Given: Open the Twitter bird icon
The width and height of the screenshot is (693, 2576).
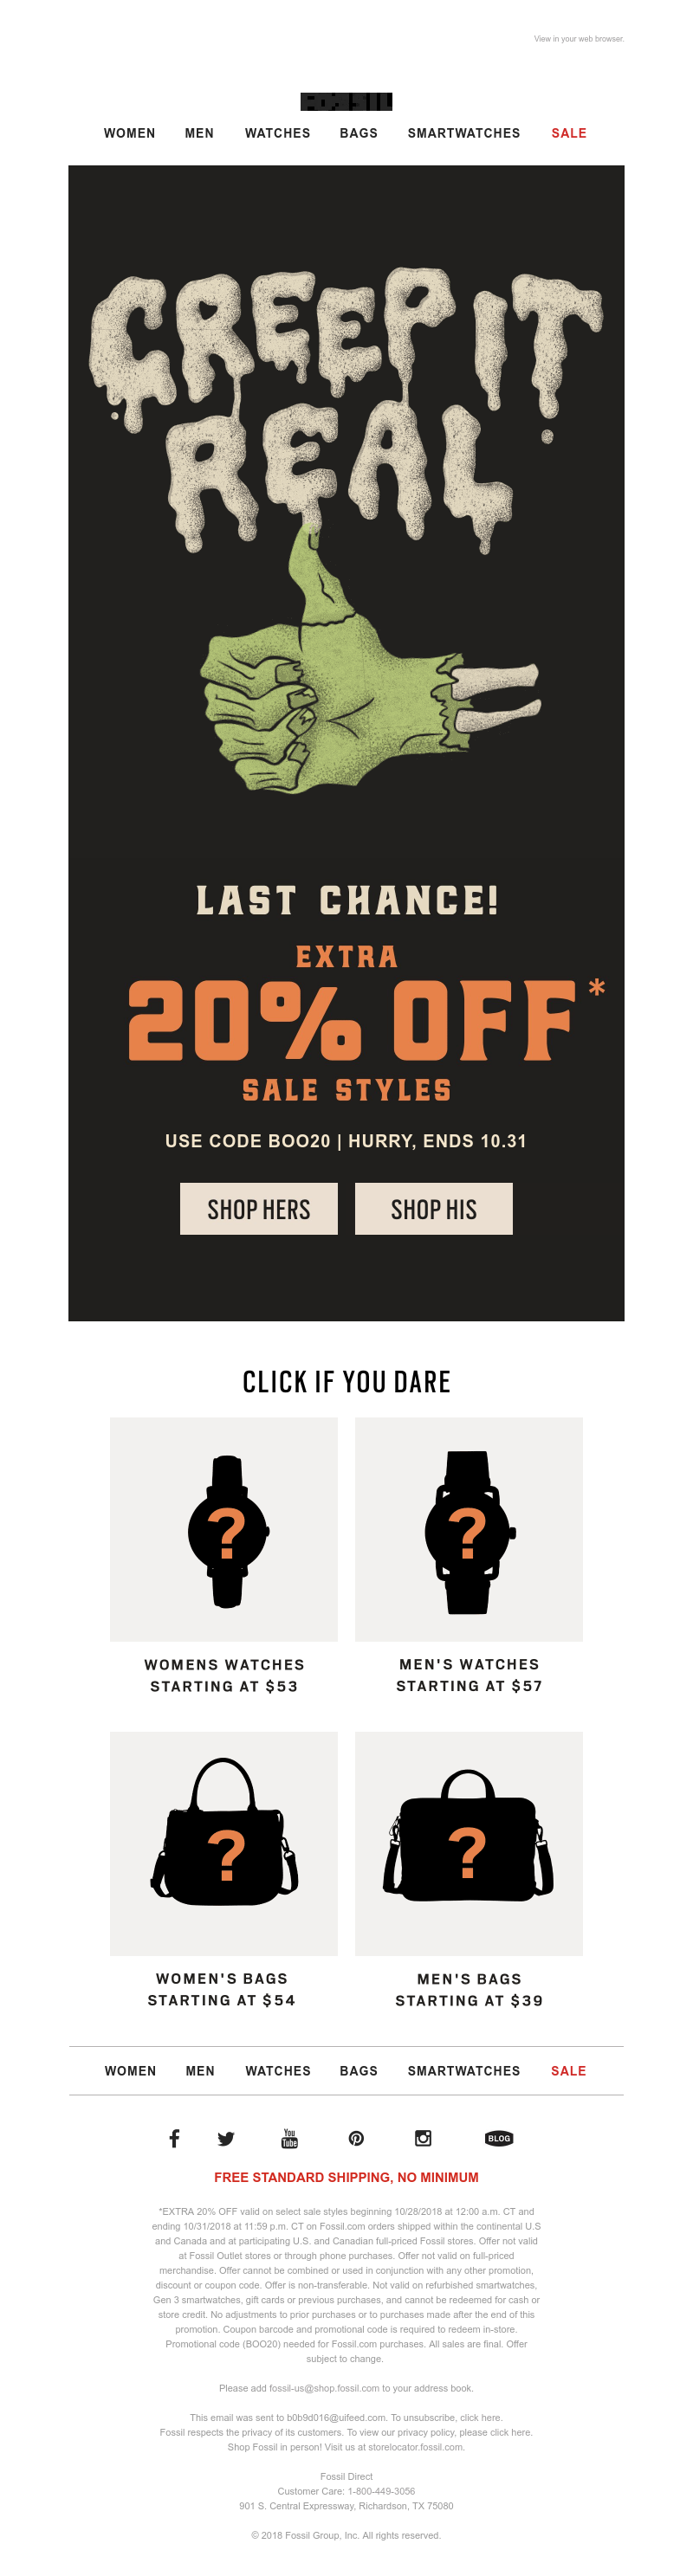Looking at the screenshot, I should (226, 2138).
